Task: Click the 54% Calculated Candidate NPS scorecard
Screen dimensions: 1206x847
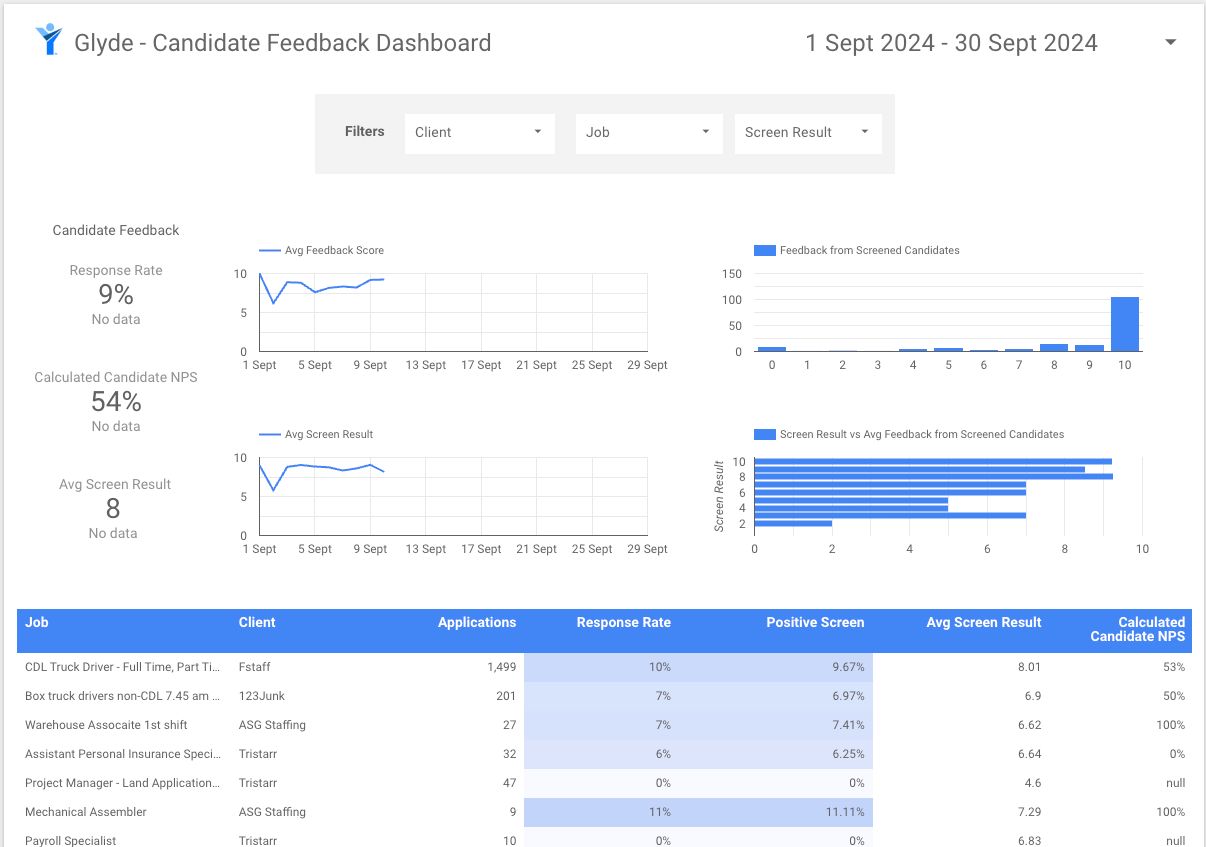Action: (x=116, y=401)
